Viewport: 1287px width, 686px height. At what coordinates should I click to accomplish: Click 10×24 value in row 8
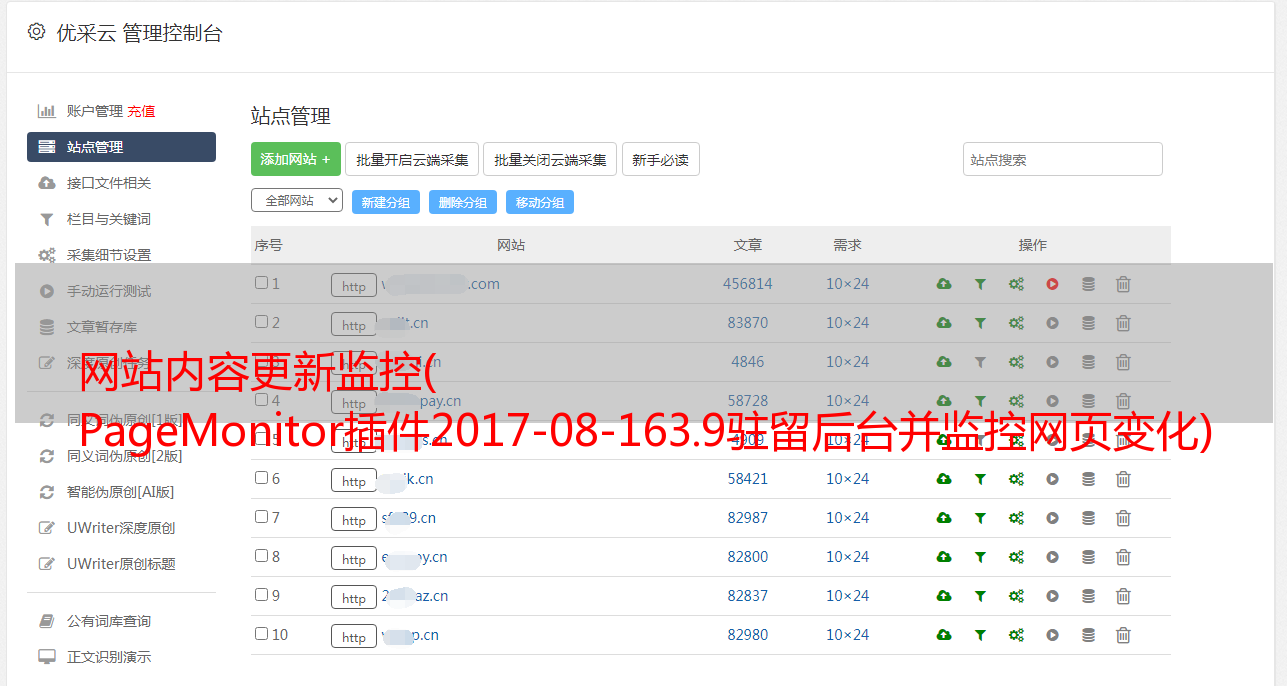848,557
